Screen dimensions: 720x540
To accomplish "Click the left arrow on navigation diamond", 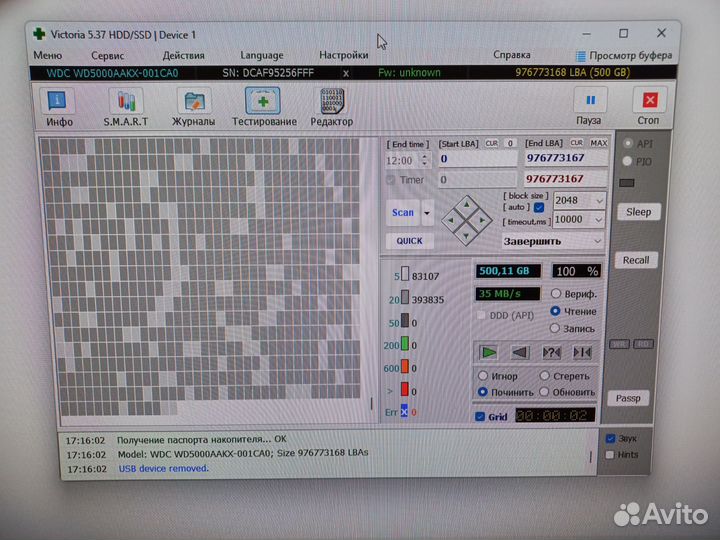I will (451, 220).
